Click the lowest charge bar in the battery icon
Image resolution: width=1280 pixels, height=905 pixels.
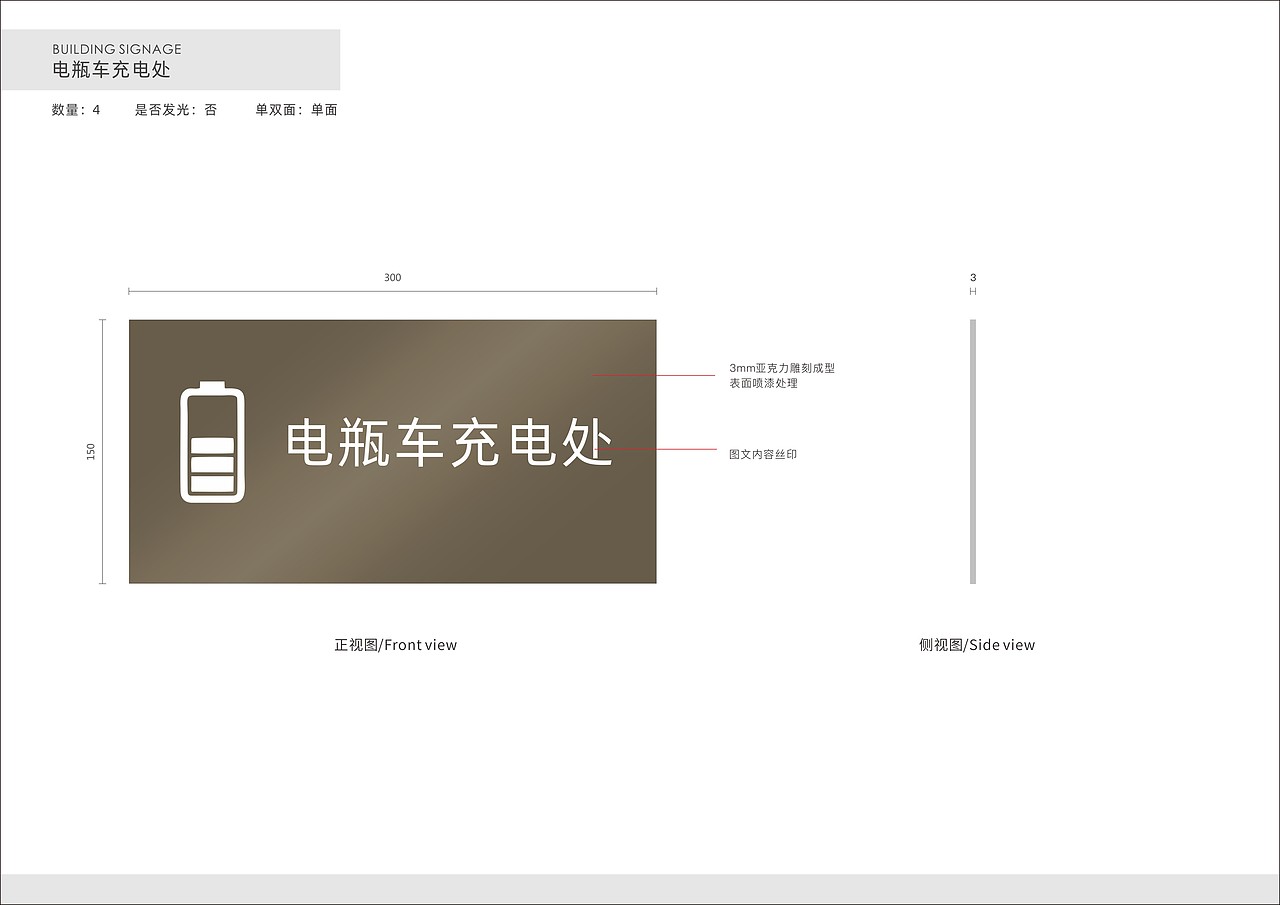pyautogui.click(x=212, y=483)
